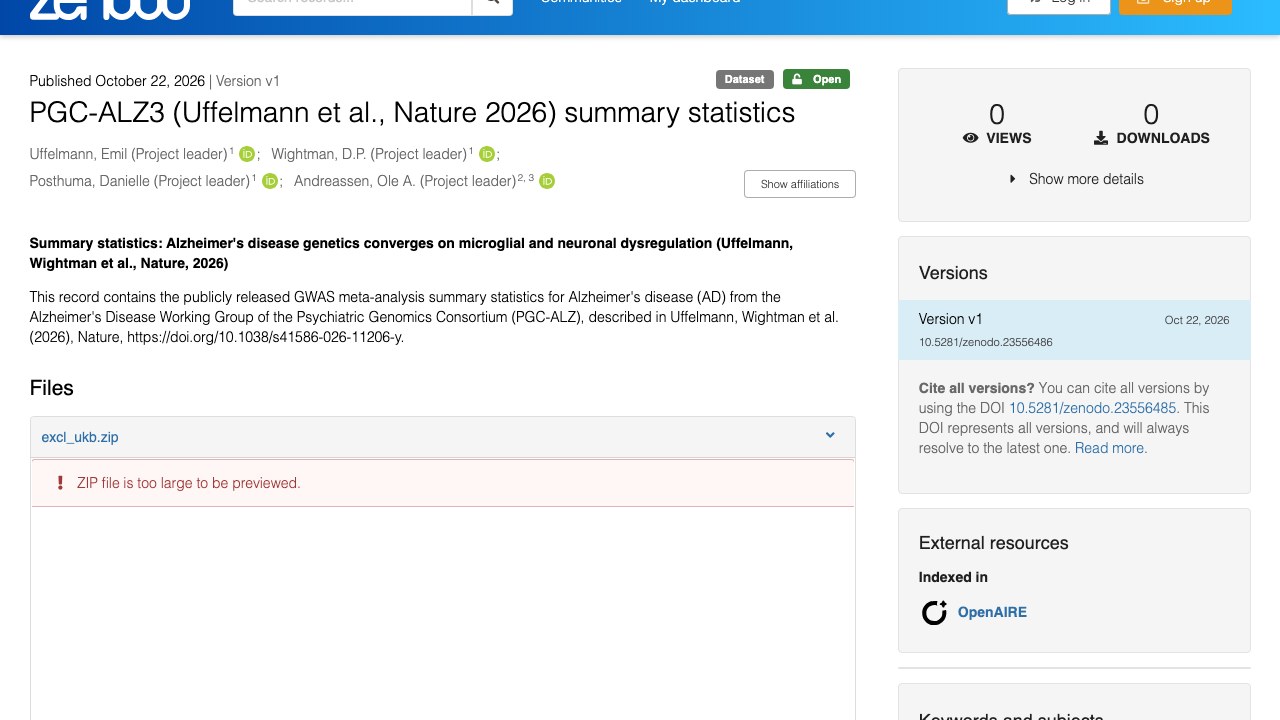Click the red exclamation warning icon

pos(60,483)
